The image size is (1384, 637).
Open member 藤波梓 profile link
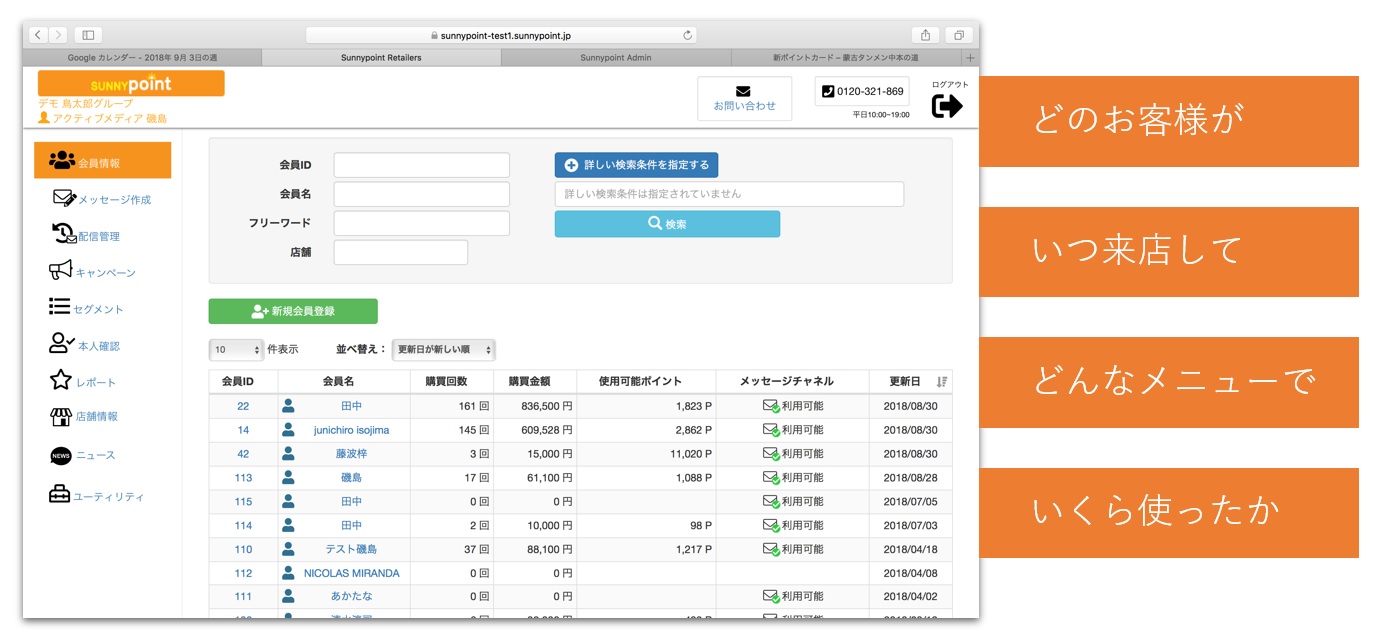(351, 454)
